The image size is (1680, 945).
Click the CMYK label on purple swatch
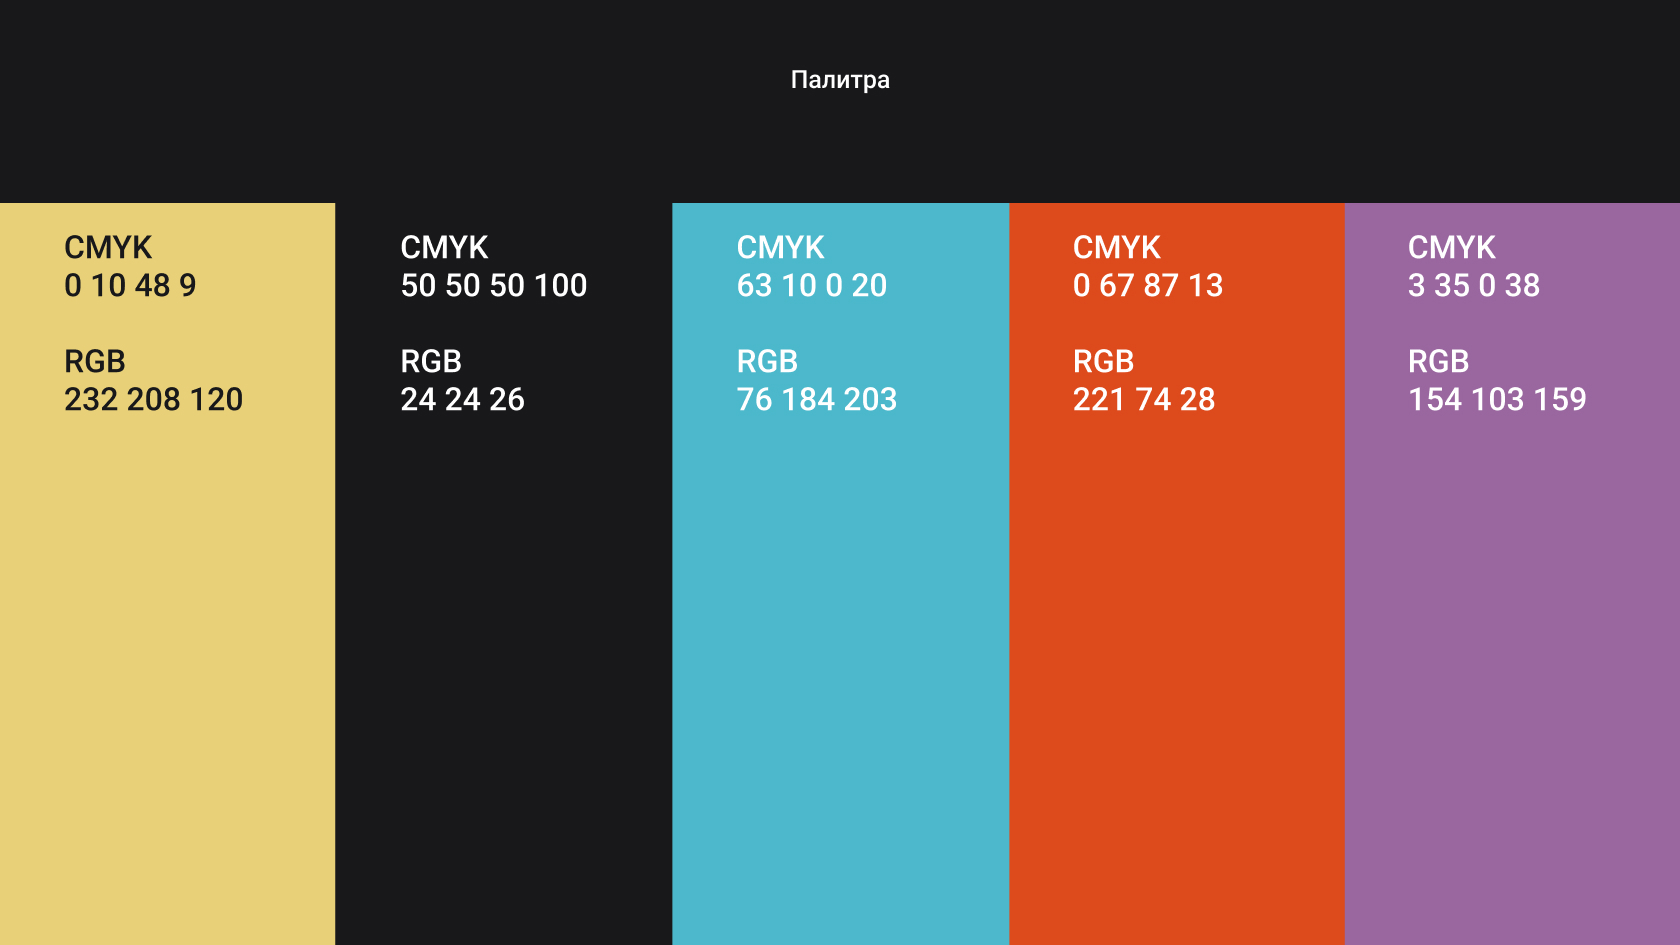click(1452, 248)
